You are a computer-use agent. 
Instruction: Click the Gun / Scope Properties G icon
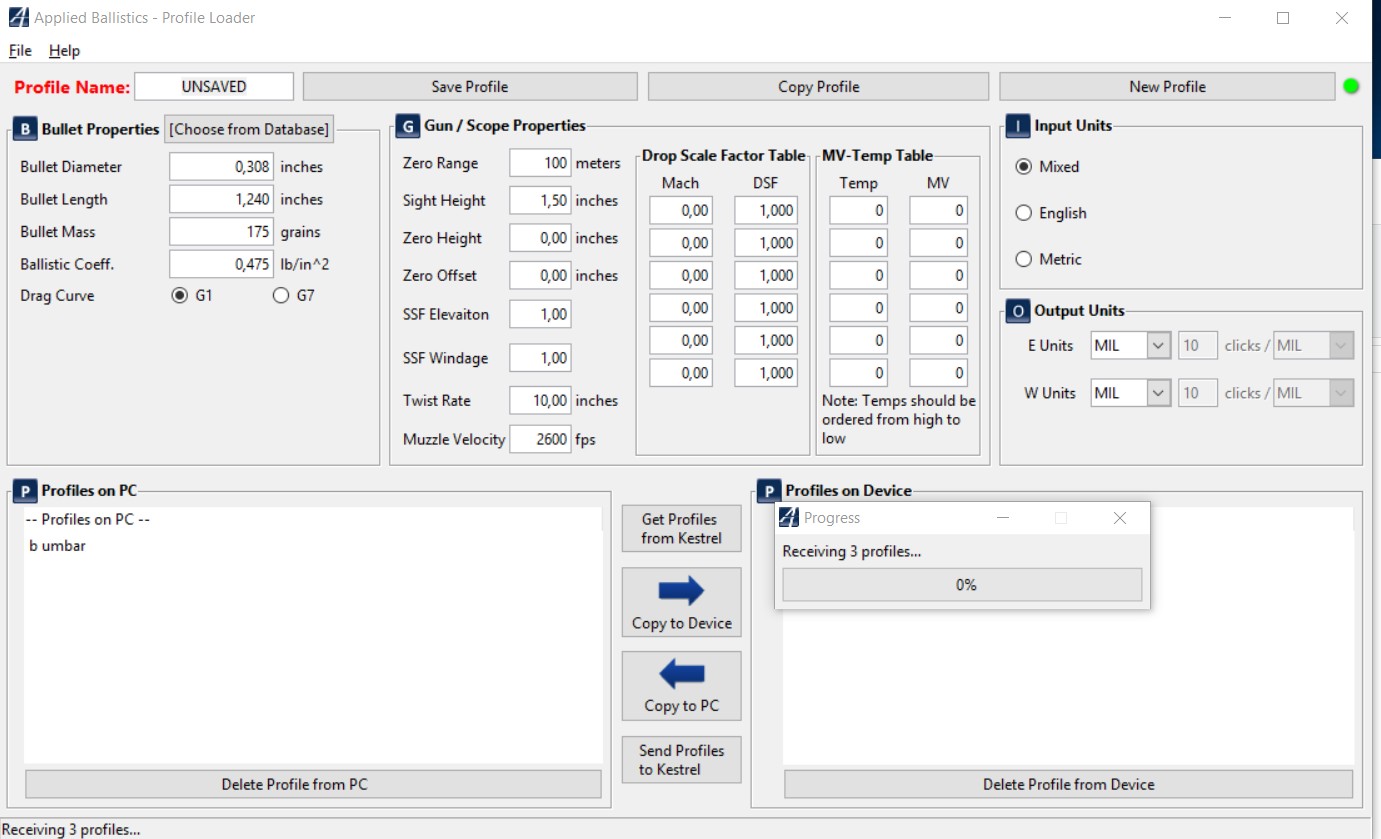pos(407,126)
